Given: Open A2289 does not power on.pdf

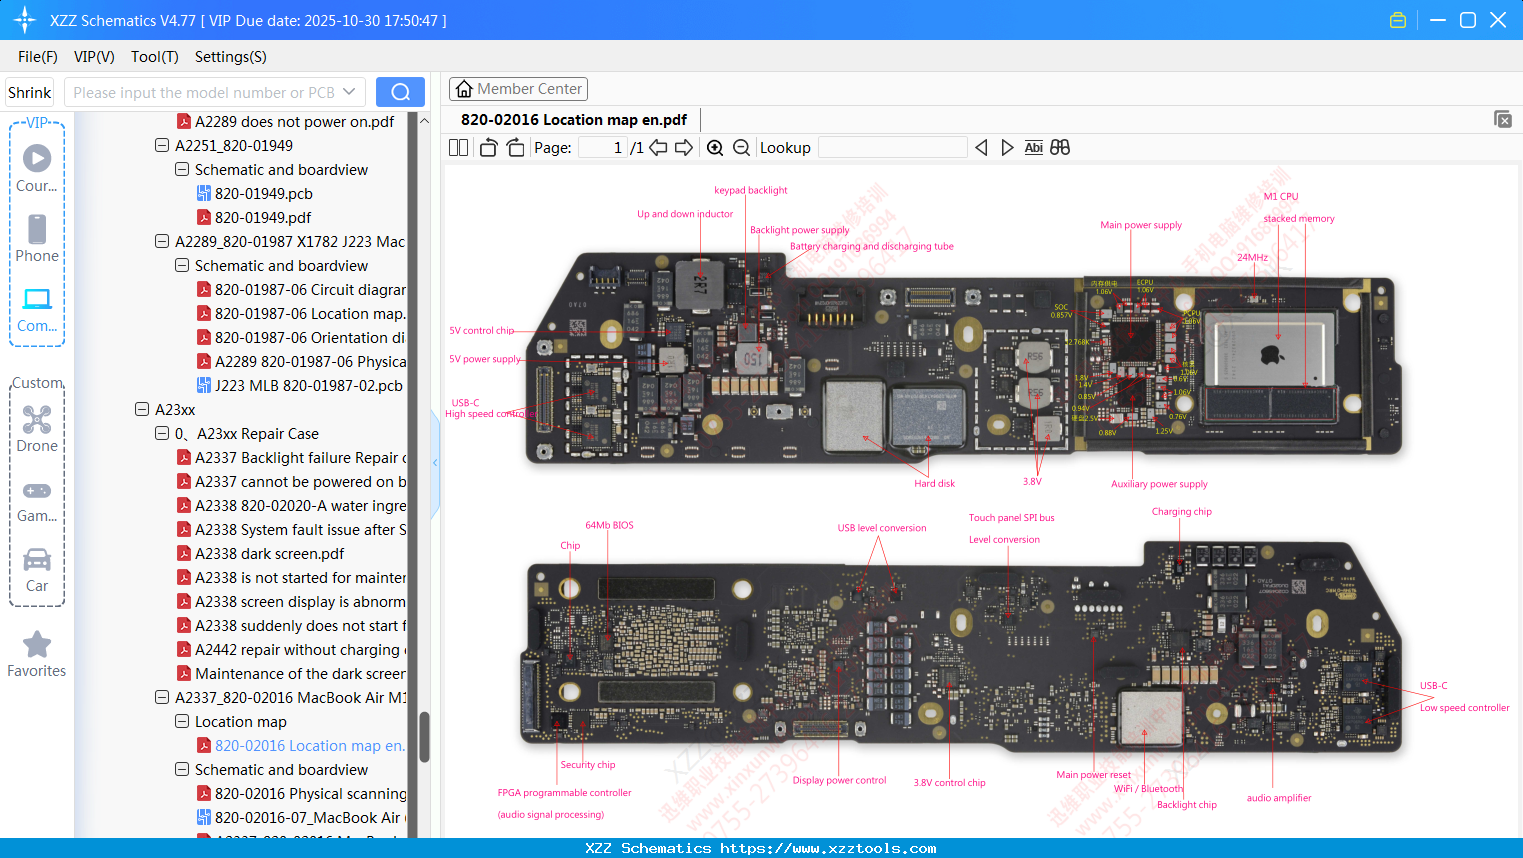Looking at the screenshot, I should (286, 121).
